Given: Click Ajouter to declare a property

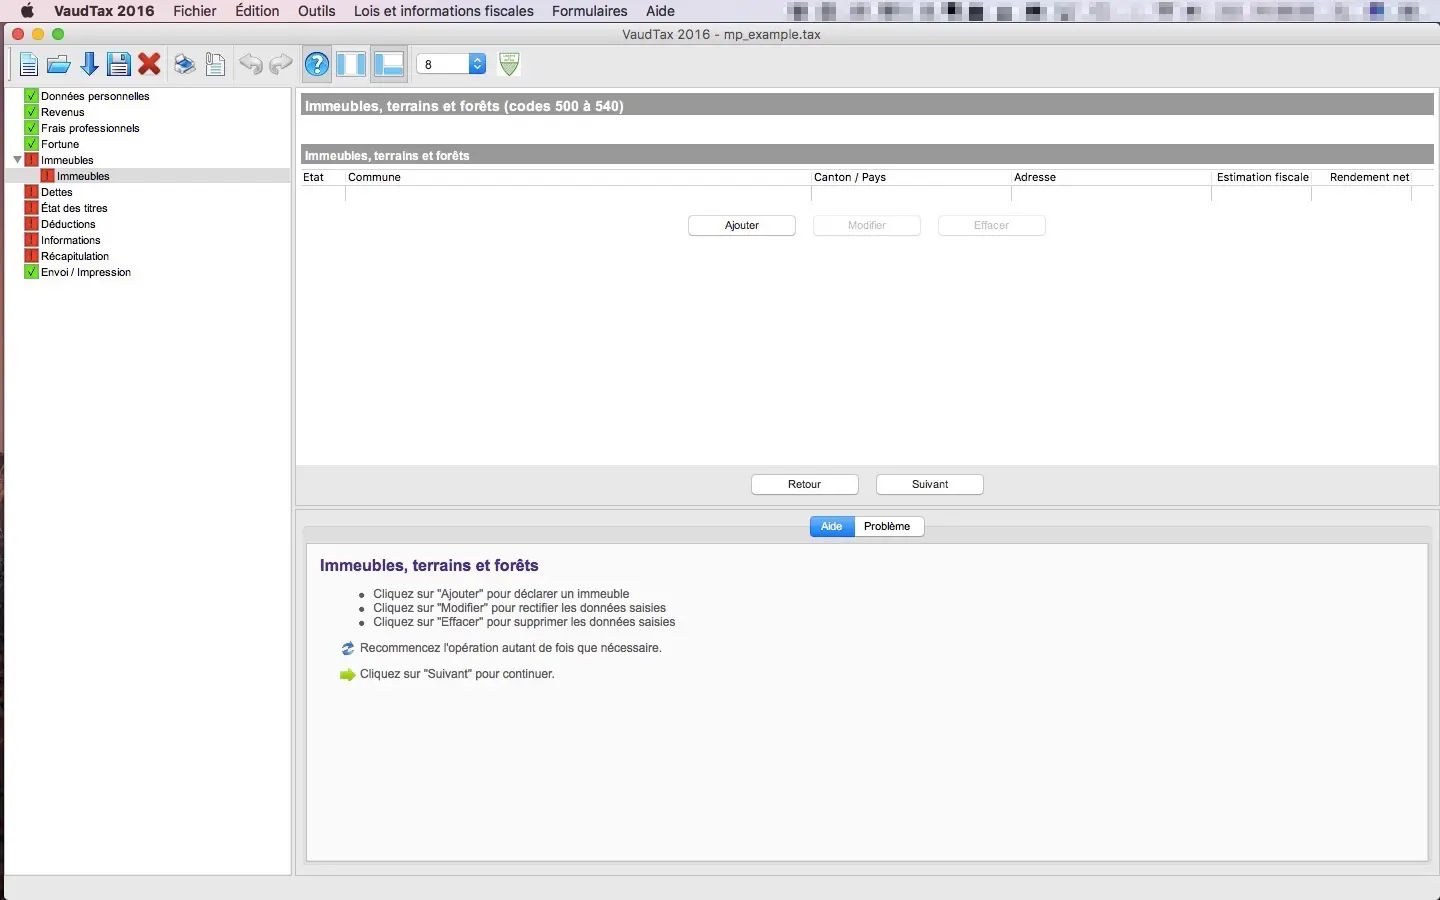Looking at the screenshot, I should pyautogui.click(x=742, y=226).
